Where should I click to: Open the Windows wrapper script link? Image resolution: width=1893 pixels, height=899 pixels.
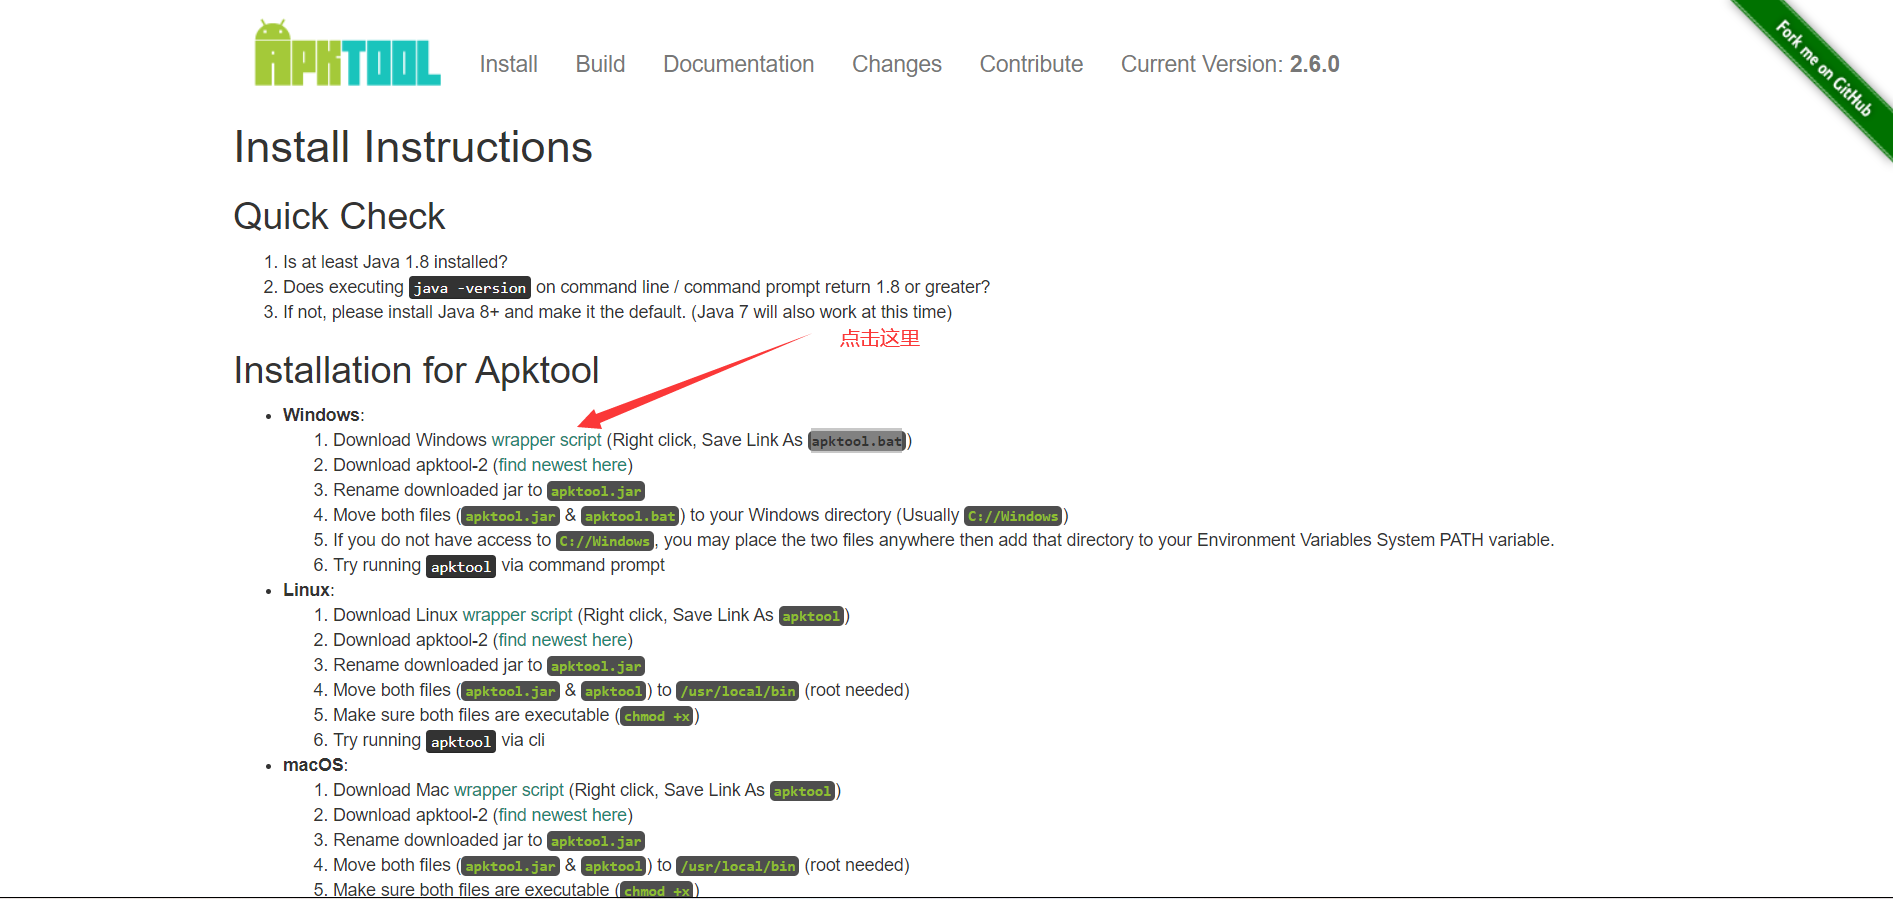click(546, 440)
